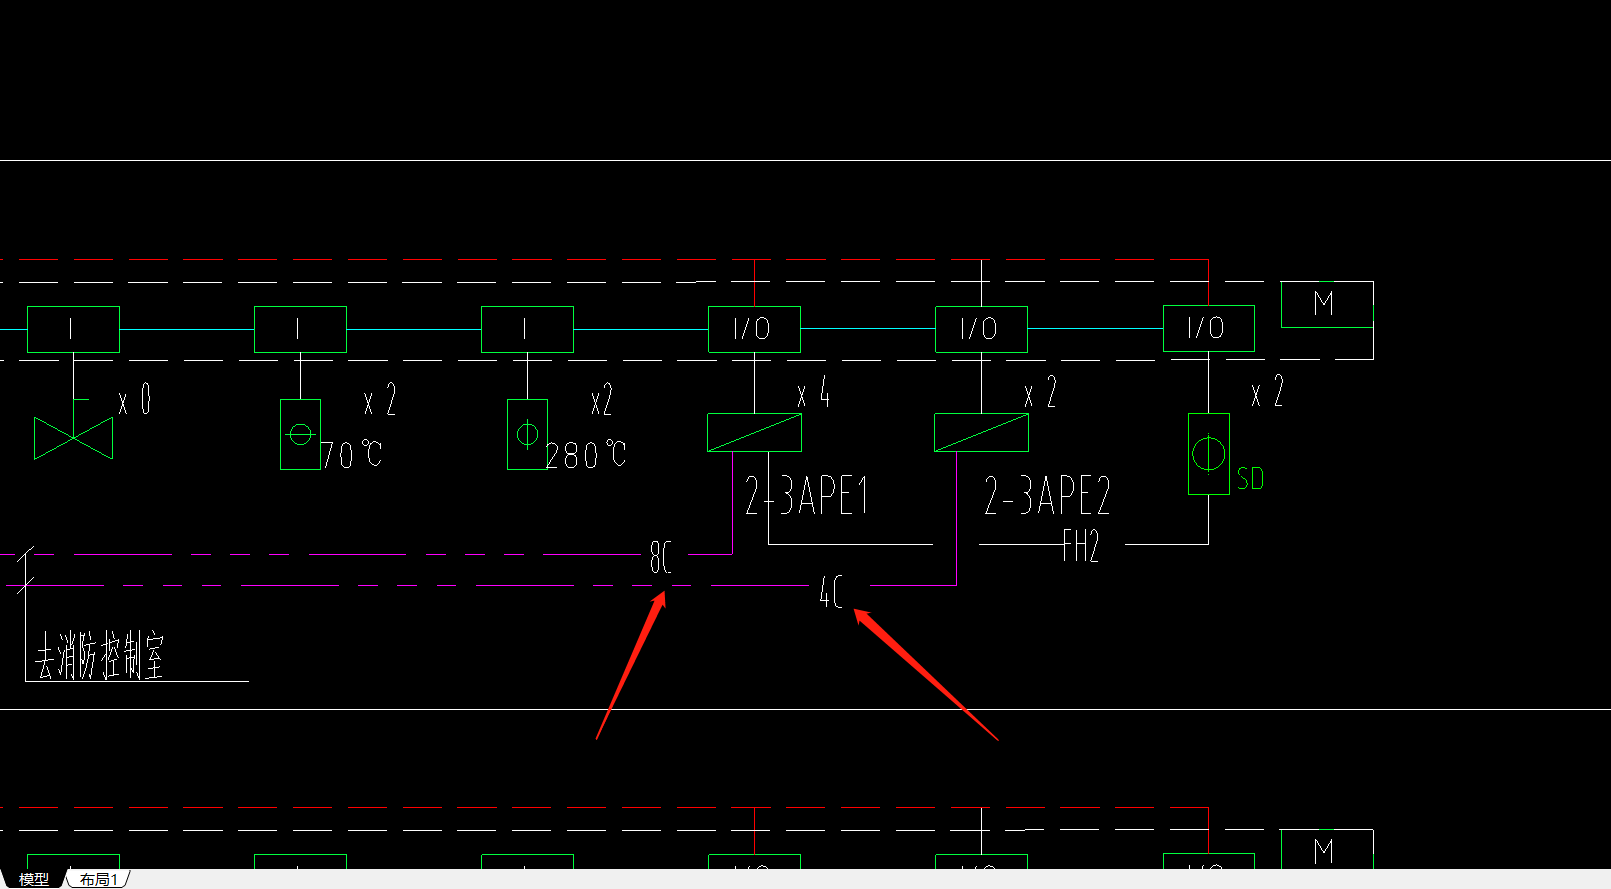The width and height of the screenshot is (1611, 889).
Task: Click the 2-3APE2 label
Action: (x=1047, y=495)
